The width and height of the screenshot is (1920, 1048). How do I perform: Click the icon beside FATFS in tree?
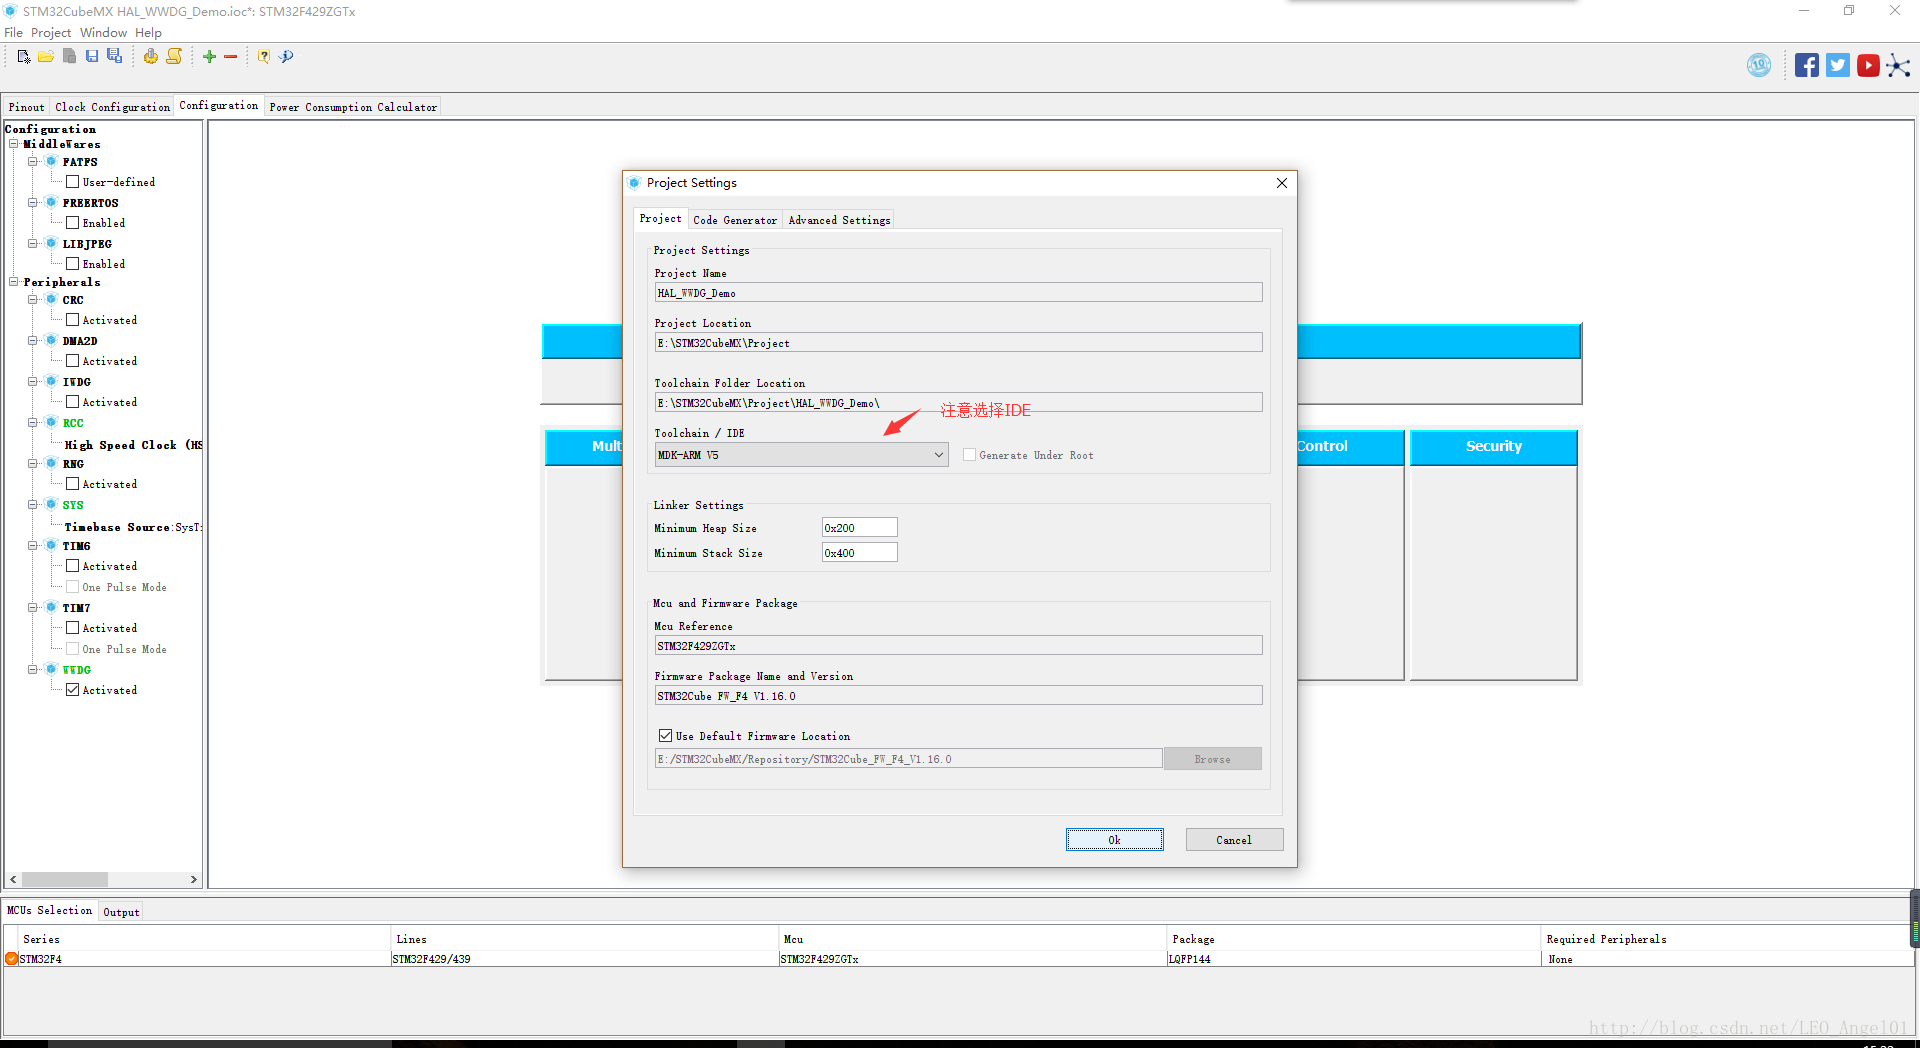coord(51,161)
